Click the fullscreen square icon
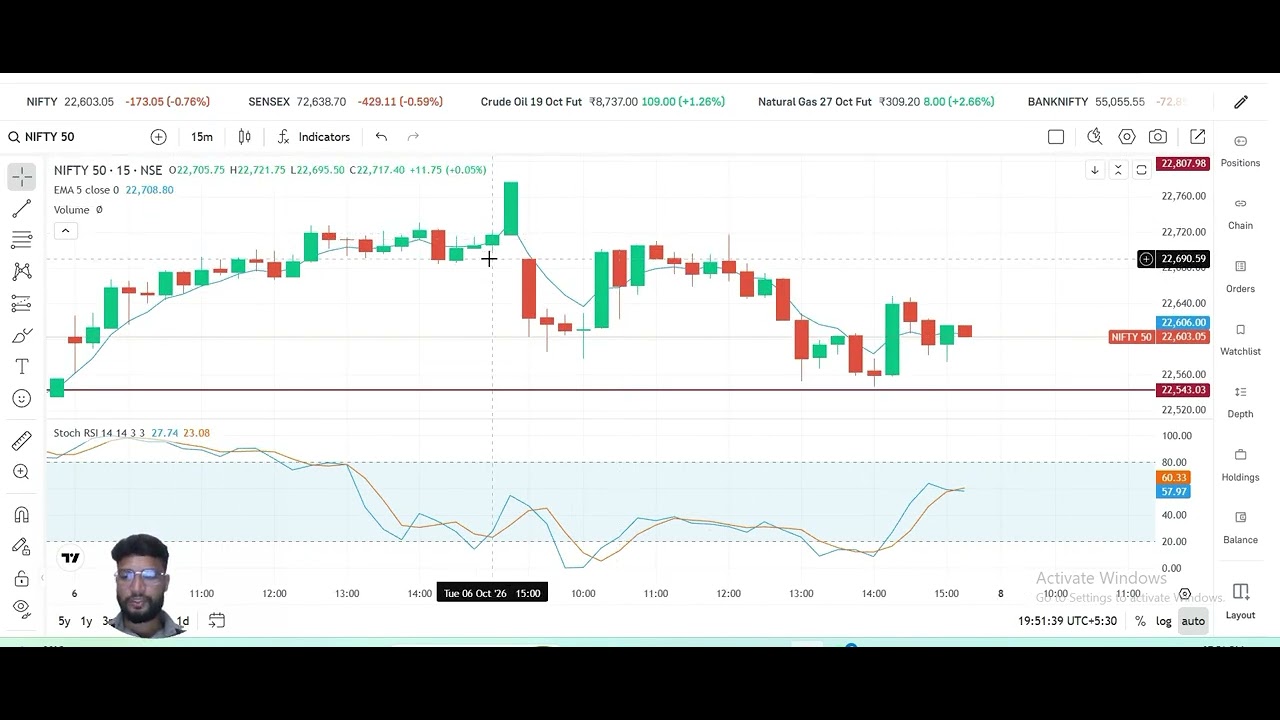 [1056, 137]
